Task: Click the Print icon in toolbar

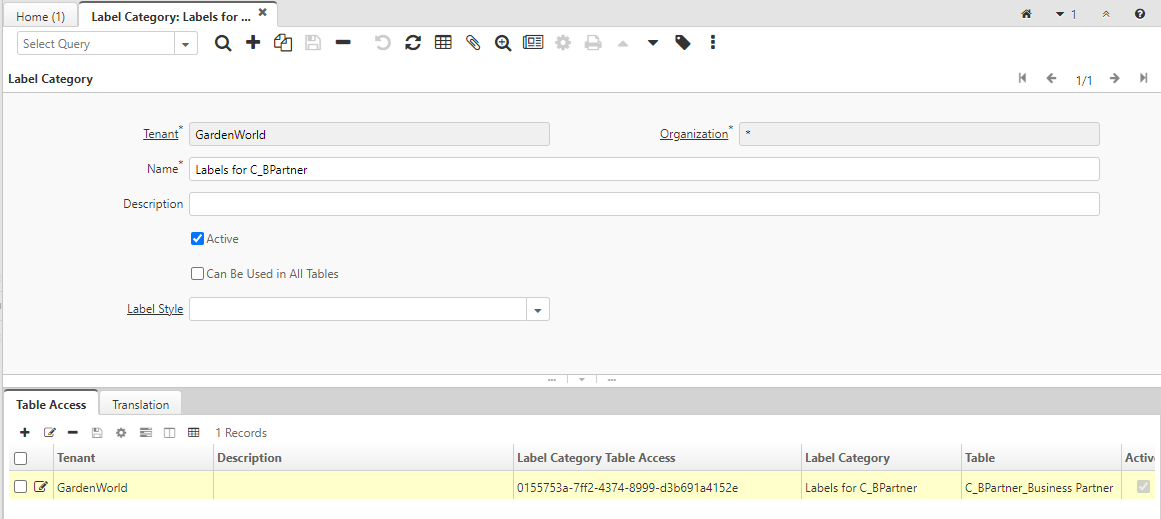Action: tap(593, 43)
